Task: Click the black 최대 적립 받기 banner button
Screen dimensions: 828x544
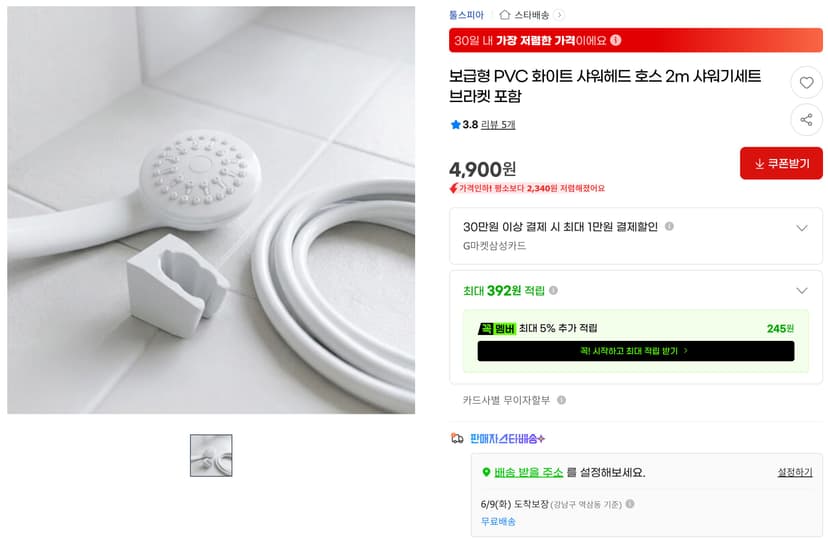Action: [636, 351]
